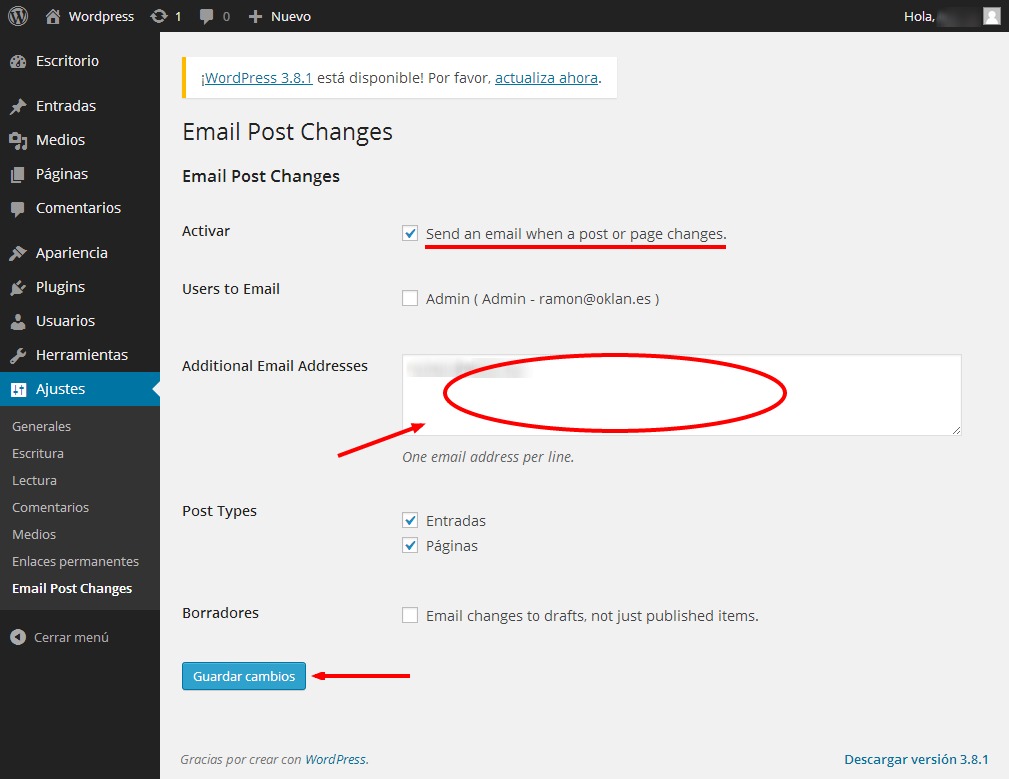Click the Additional Email Addresses text area
The width and height of the screenshot is (1009, 779).
click(681, 395)
